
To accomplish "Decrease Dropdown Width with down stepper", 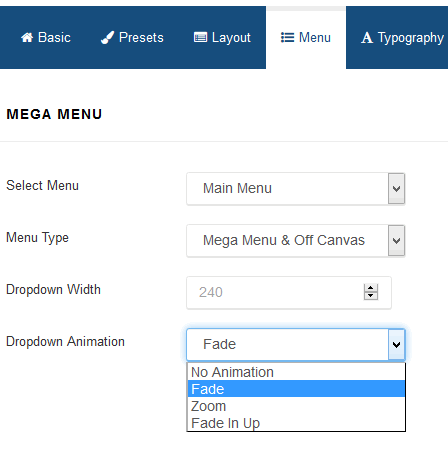I will (x=371, y=296).
